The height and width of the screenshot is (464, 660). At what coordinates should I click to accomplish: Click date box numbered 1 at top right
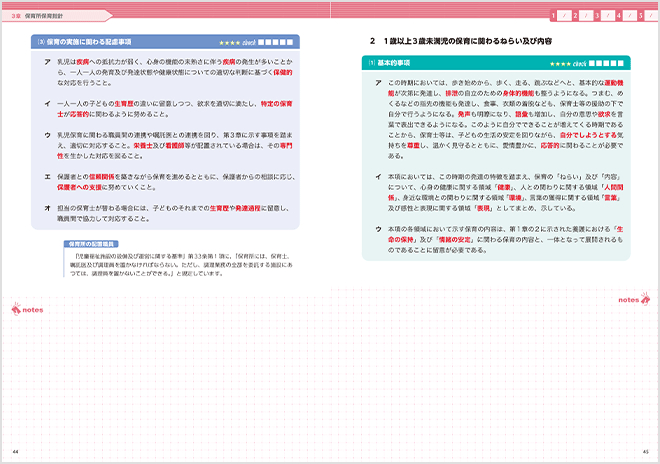point(564,16)
